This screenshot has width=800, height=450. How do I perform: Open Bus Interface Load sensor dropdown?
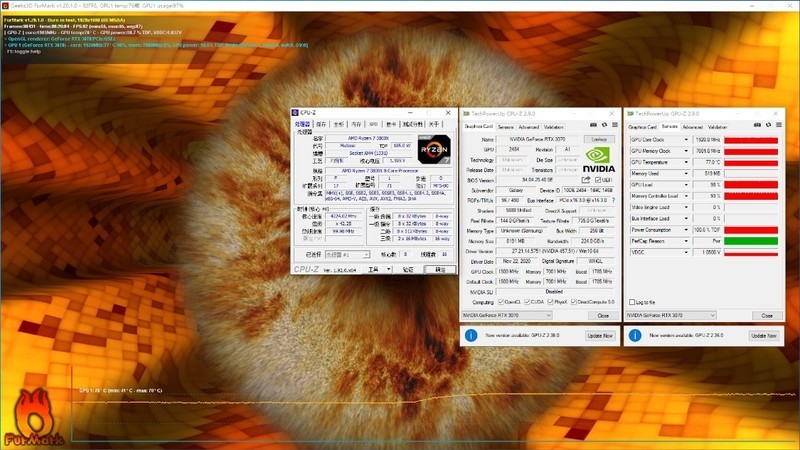(686, 218)
